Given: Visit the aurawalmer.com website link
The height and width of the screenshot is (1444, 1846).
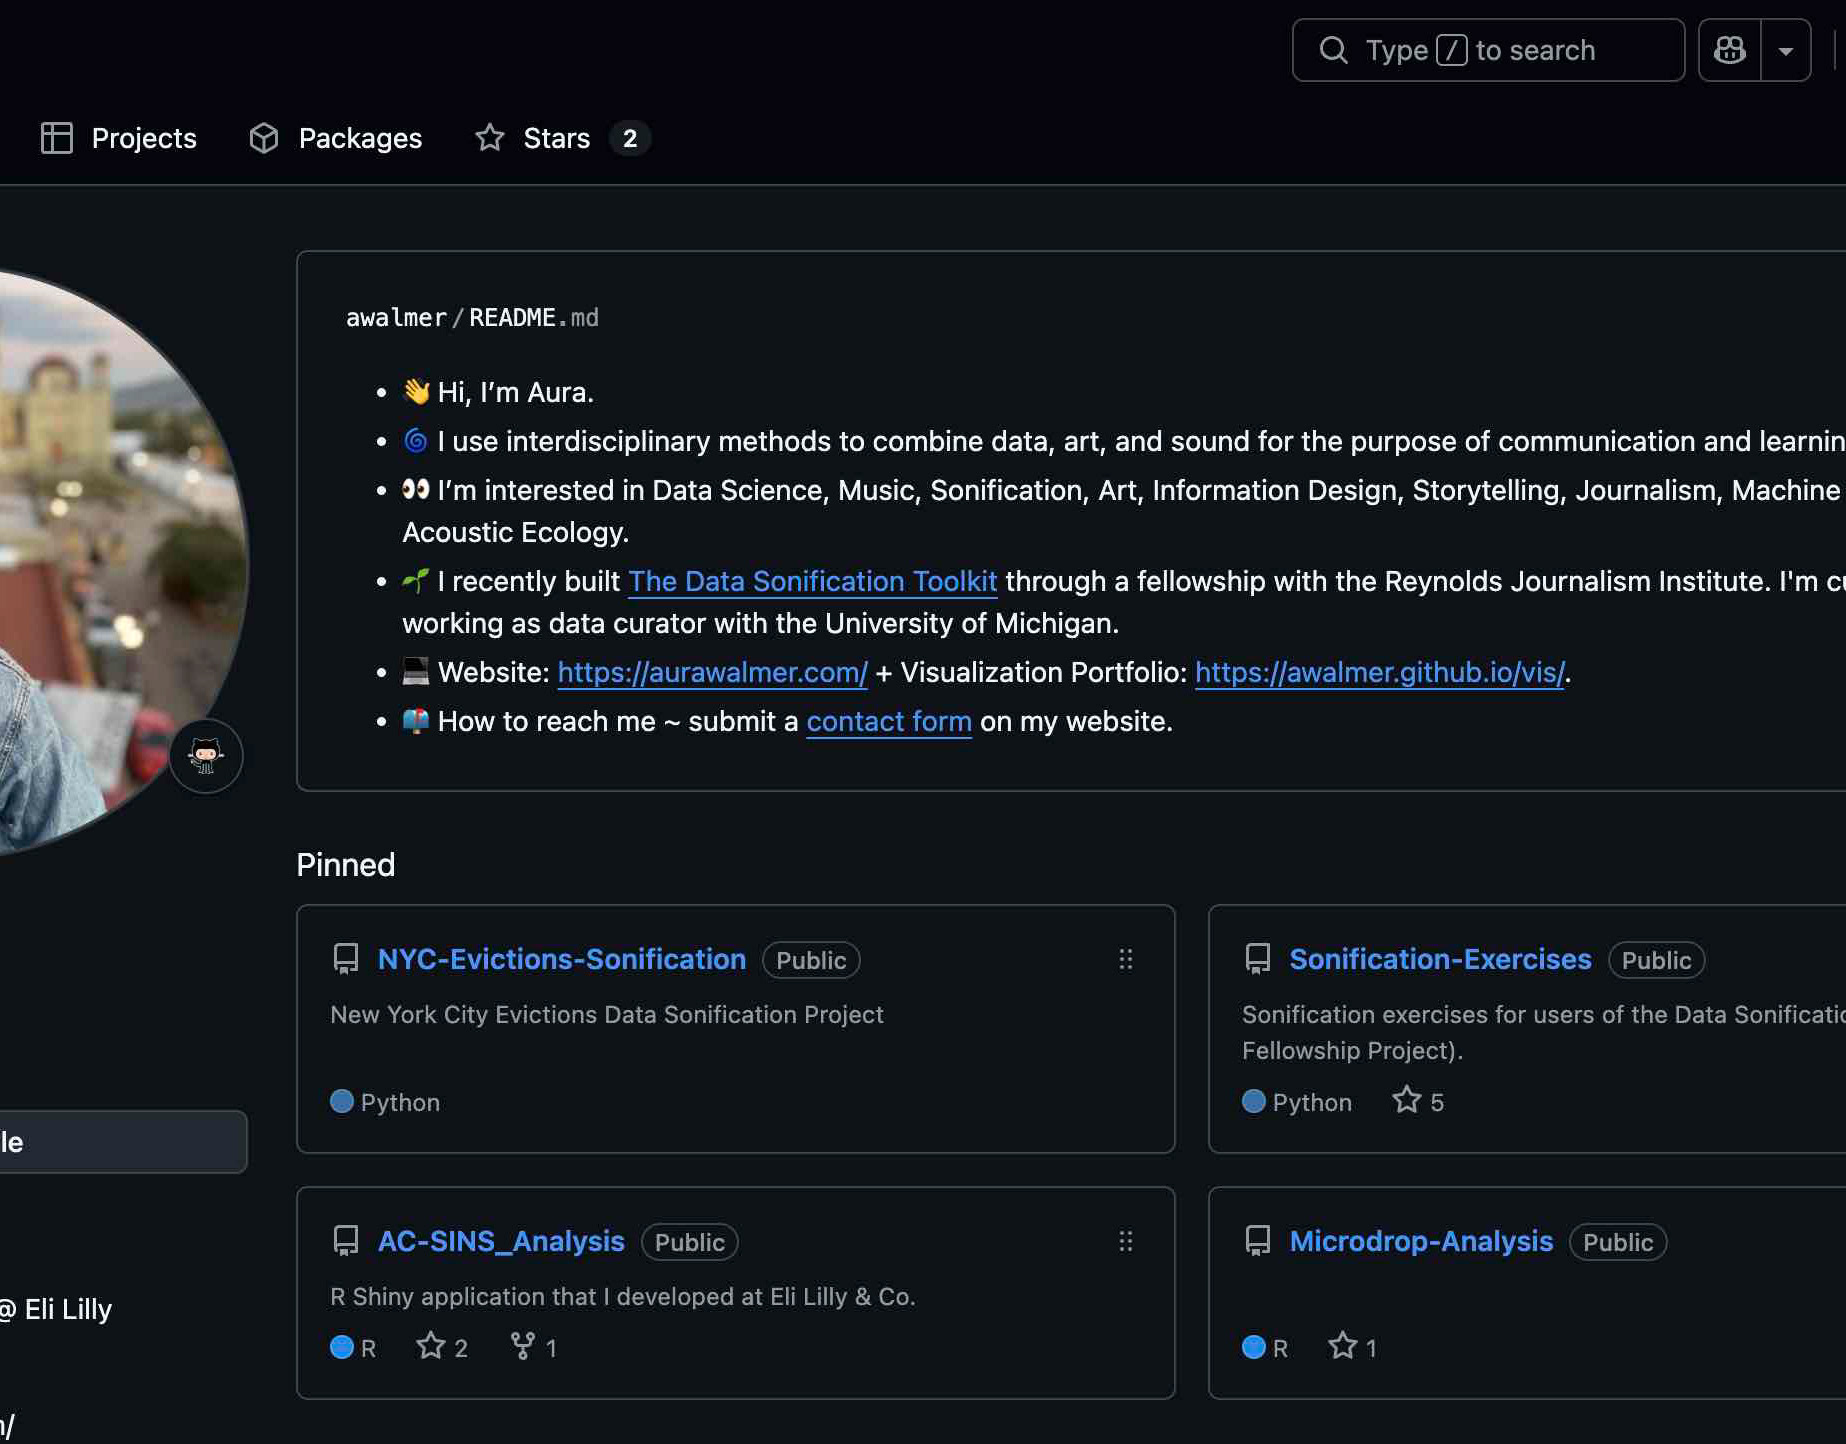Looking at the screenshot, I should [712, 672].
